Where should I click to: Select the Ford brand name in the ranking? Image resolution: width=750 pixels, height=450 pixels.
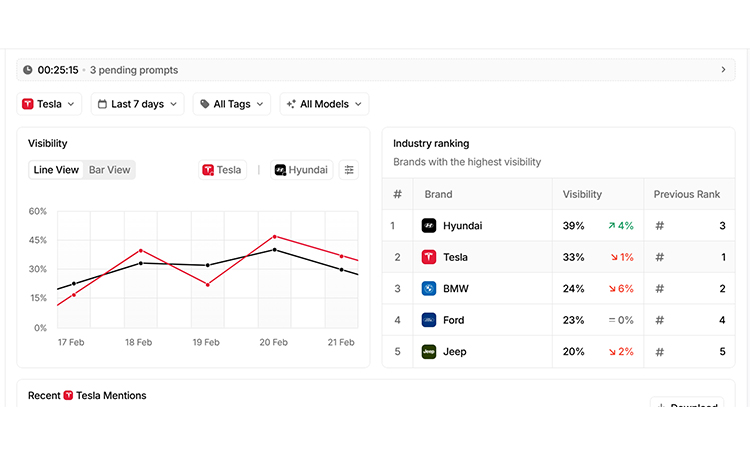click(x=453, y=320)
